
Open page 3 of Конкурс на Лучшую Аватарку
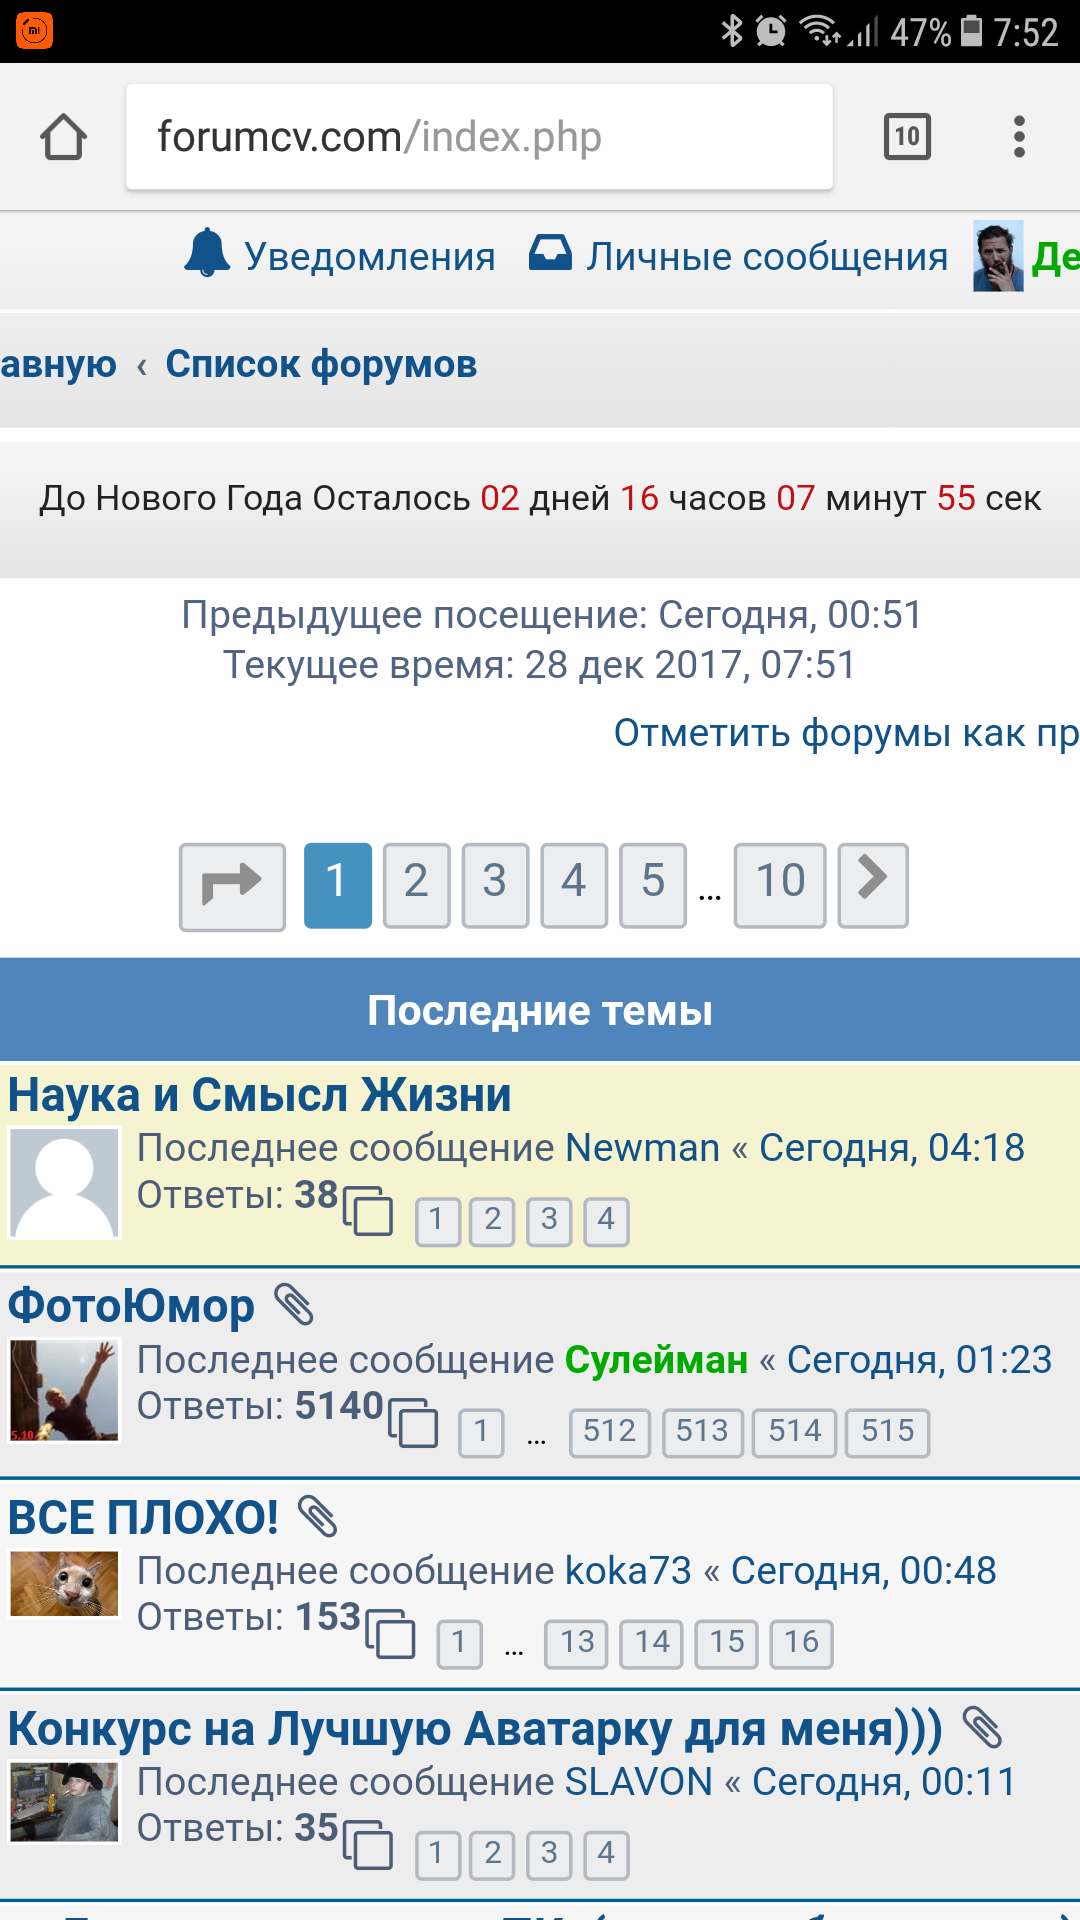pos(549,1855)
